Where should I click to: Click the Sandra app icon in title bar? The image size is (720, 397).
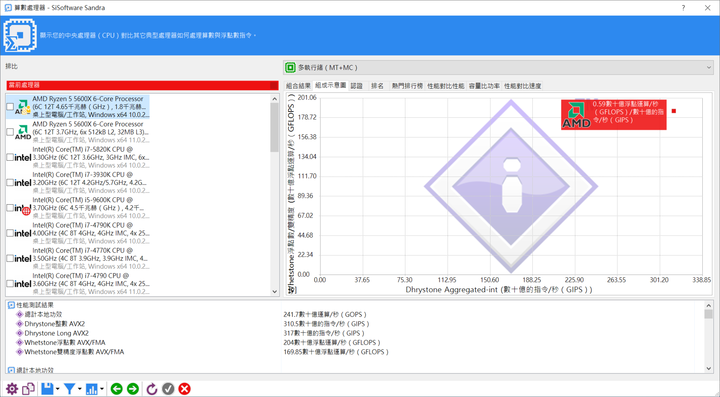[x=8, y=8]
